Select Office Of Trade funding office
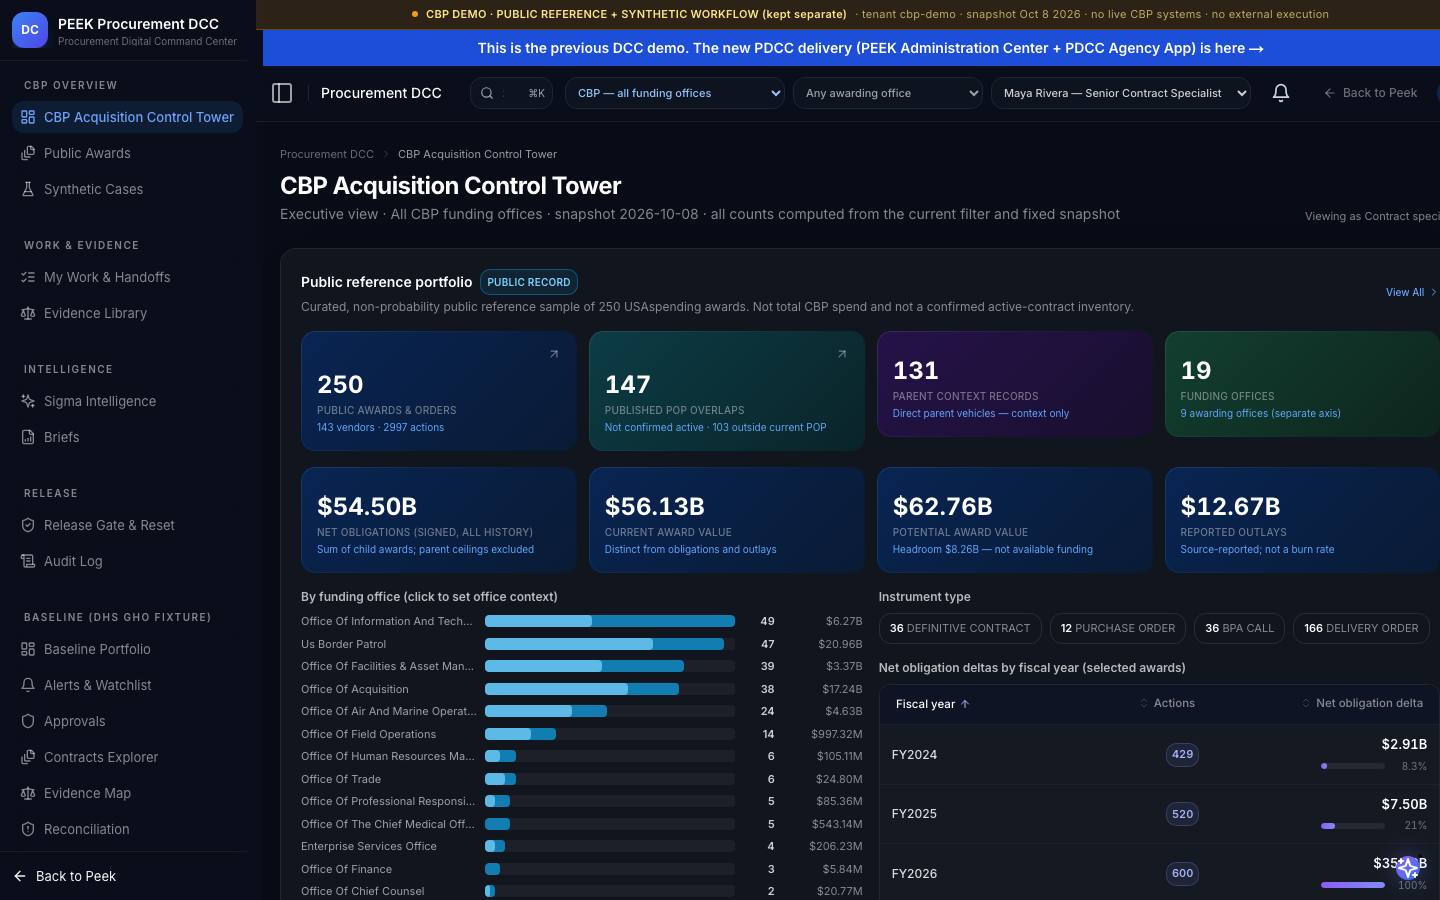 [582, 779]
